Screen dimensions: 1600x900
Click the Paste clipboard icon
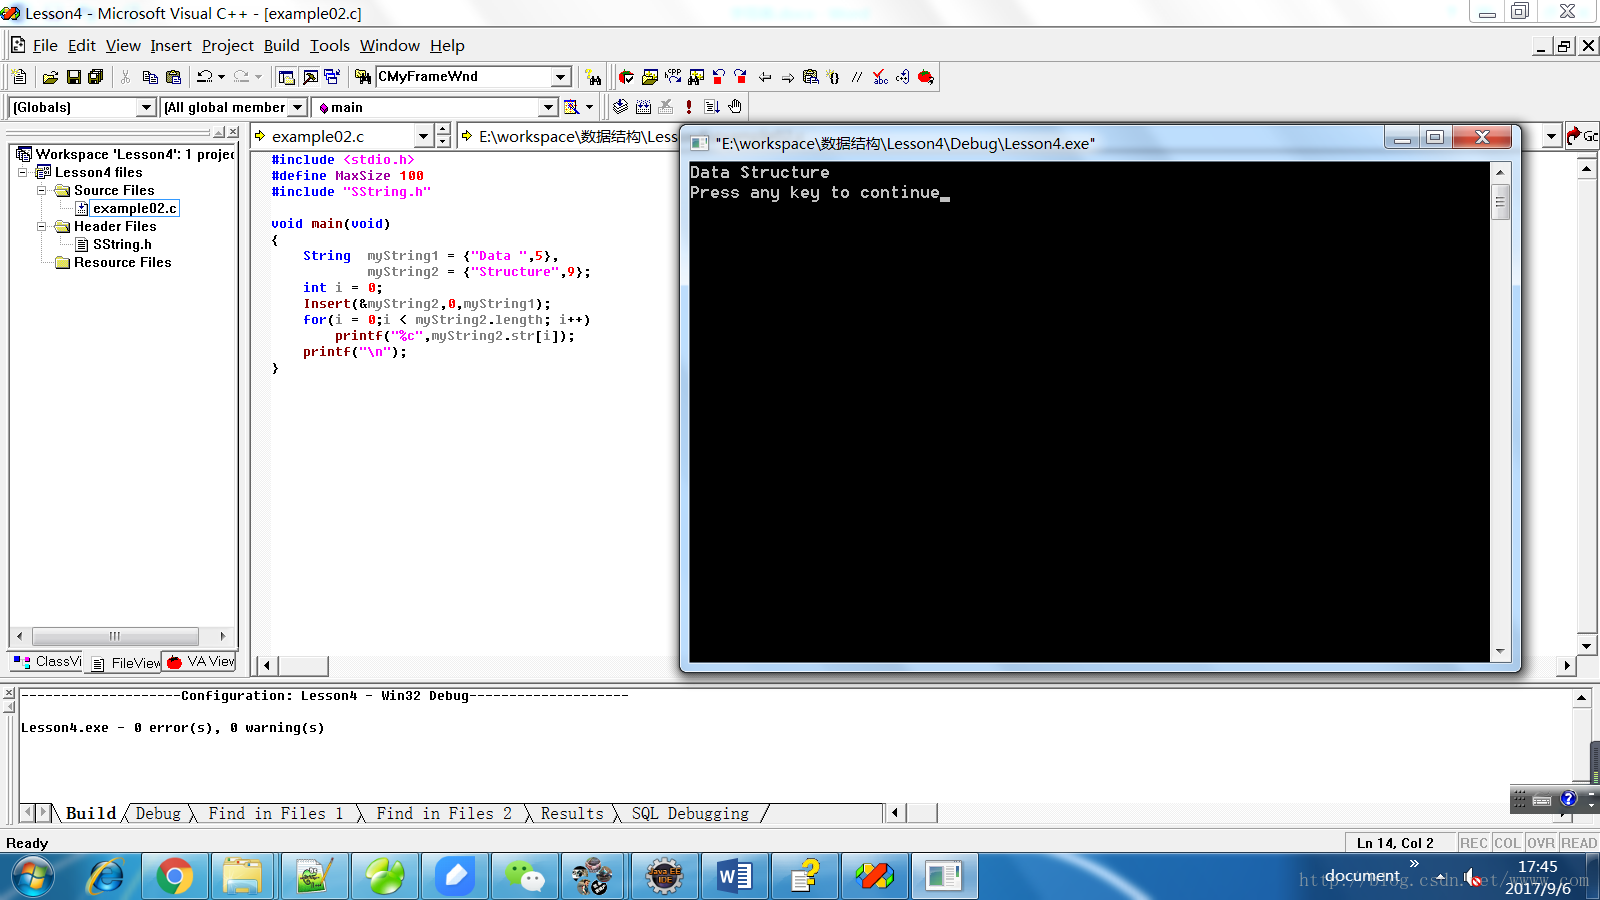point(173,77)
